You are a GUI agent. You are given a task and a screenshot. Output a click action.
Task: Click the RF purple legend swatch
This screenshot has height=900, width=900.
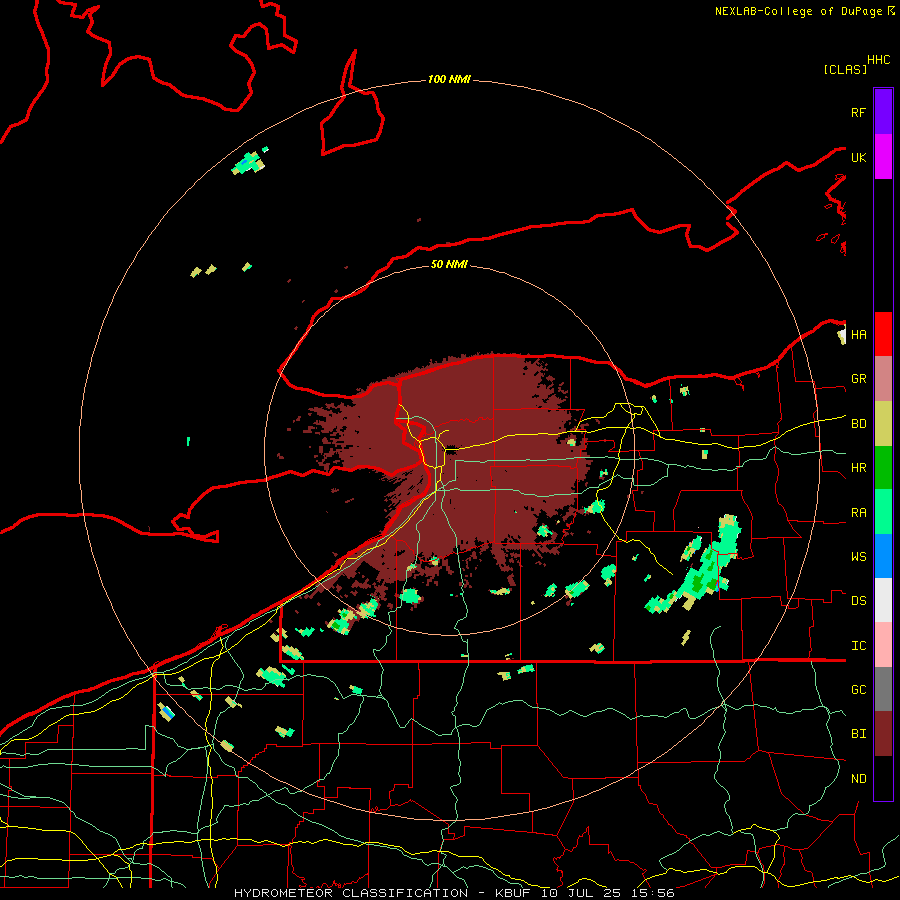pyautogui.click(x=883, y=112)
